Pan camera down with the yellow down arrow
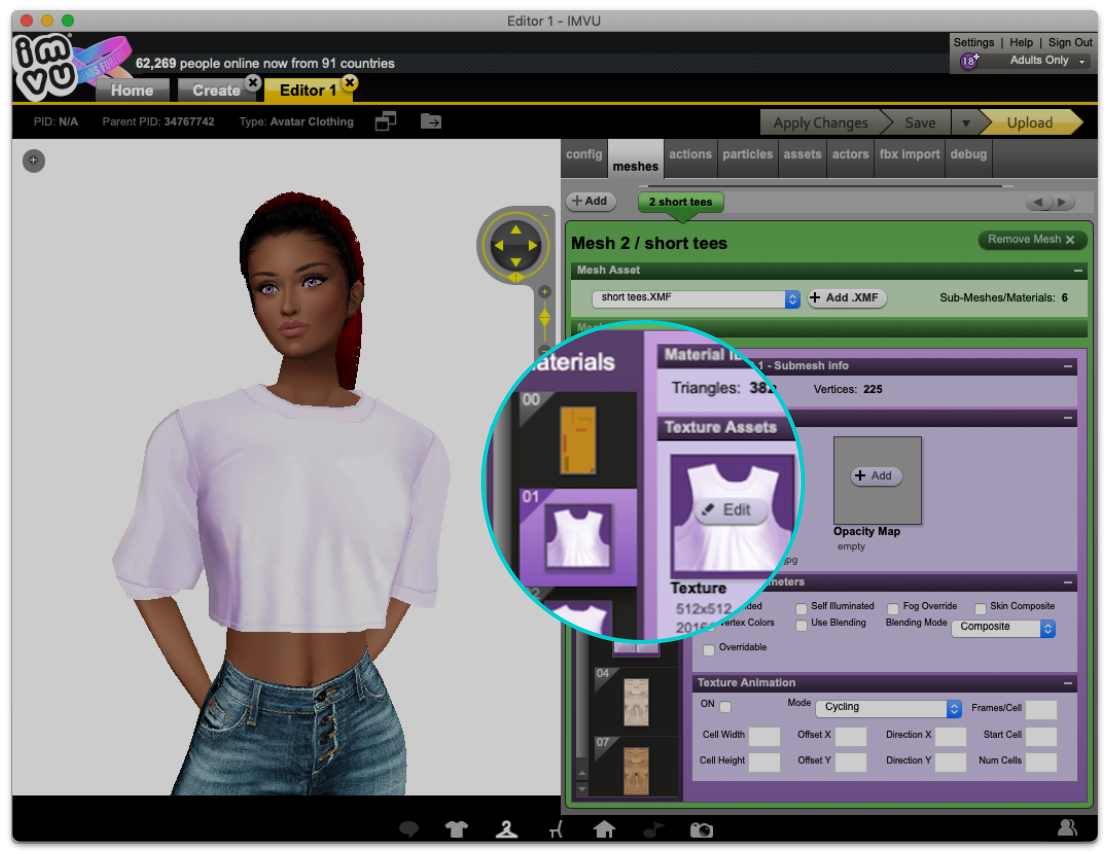Screen dimensions: 1110x854 [515, 262]
